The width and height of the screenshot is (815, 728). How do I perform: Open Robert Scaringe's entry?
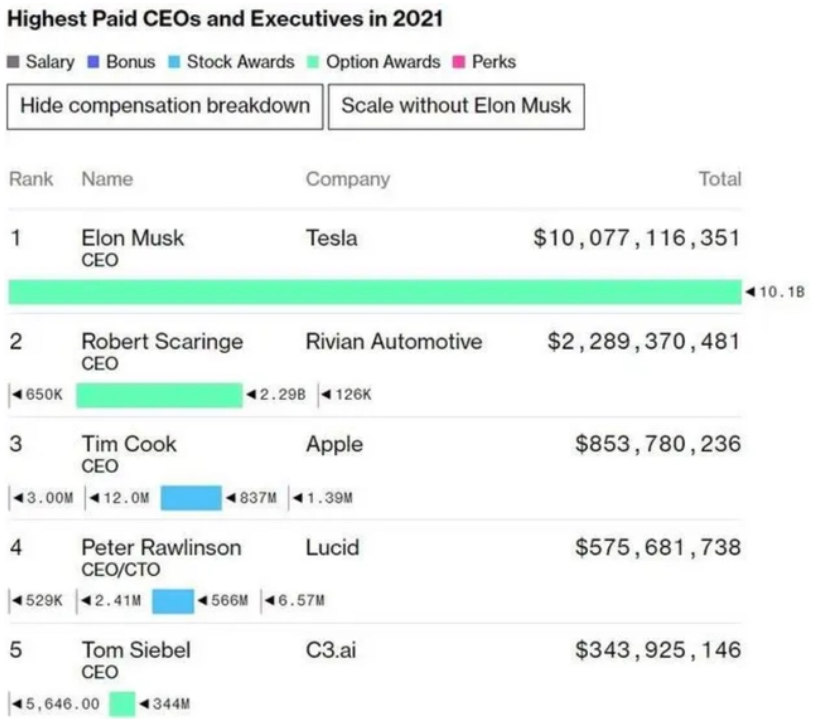pyautogui.click(x=162, y=342)
